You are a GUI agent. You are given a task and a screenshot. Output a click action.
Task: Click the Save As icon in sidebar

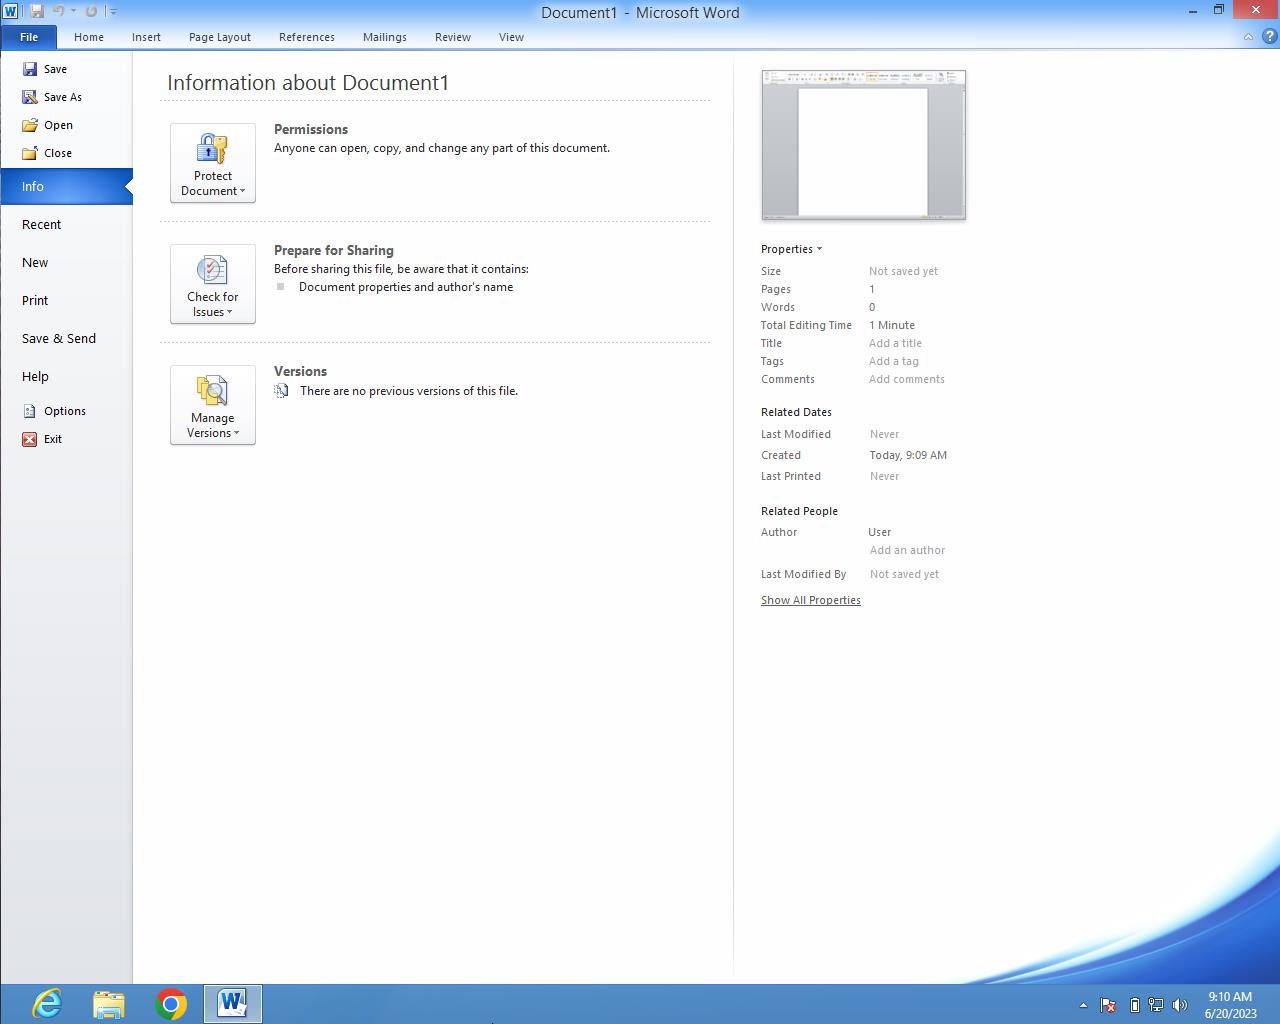click(30, 97)
